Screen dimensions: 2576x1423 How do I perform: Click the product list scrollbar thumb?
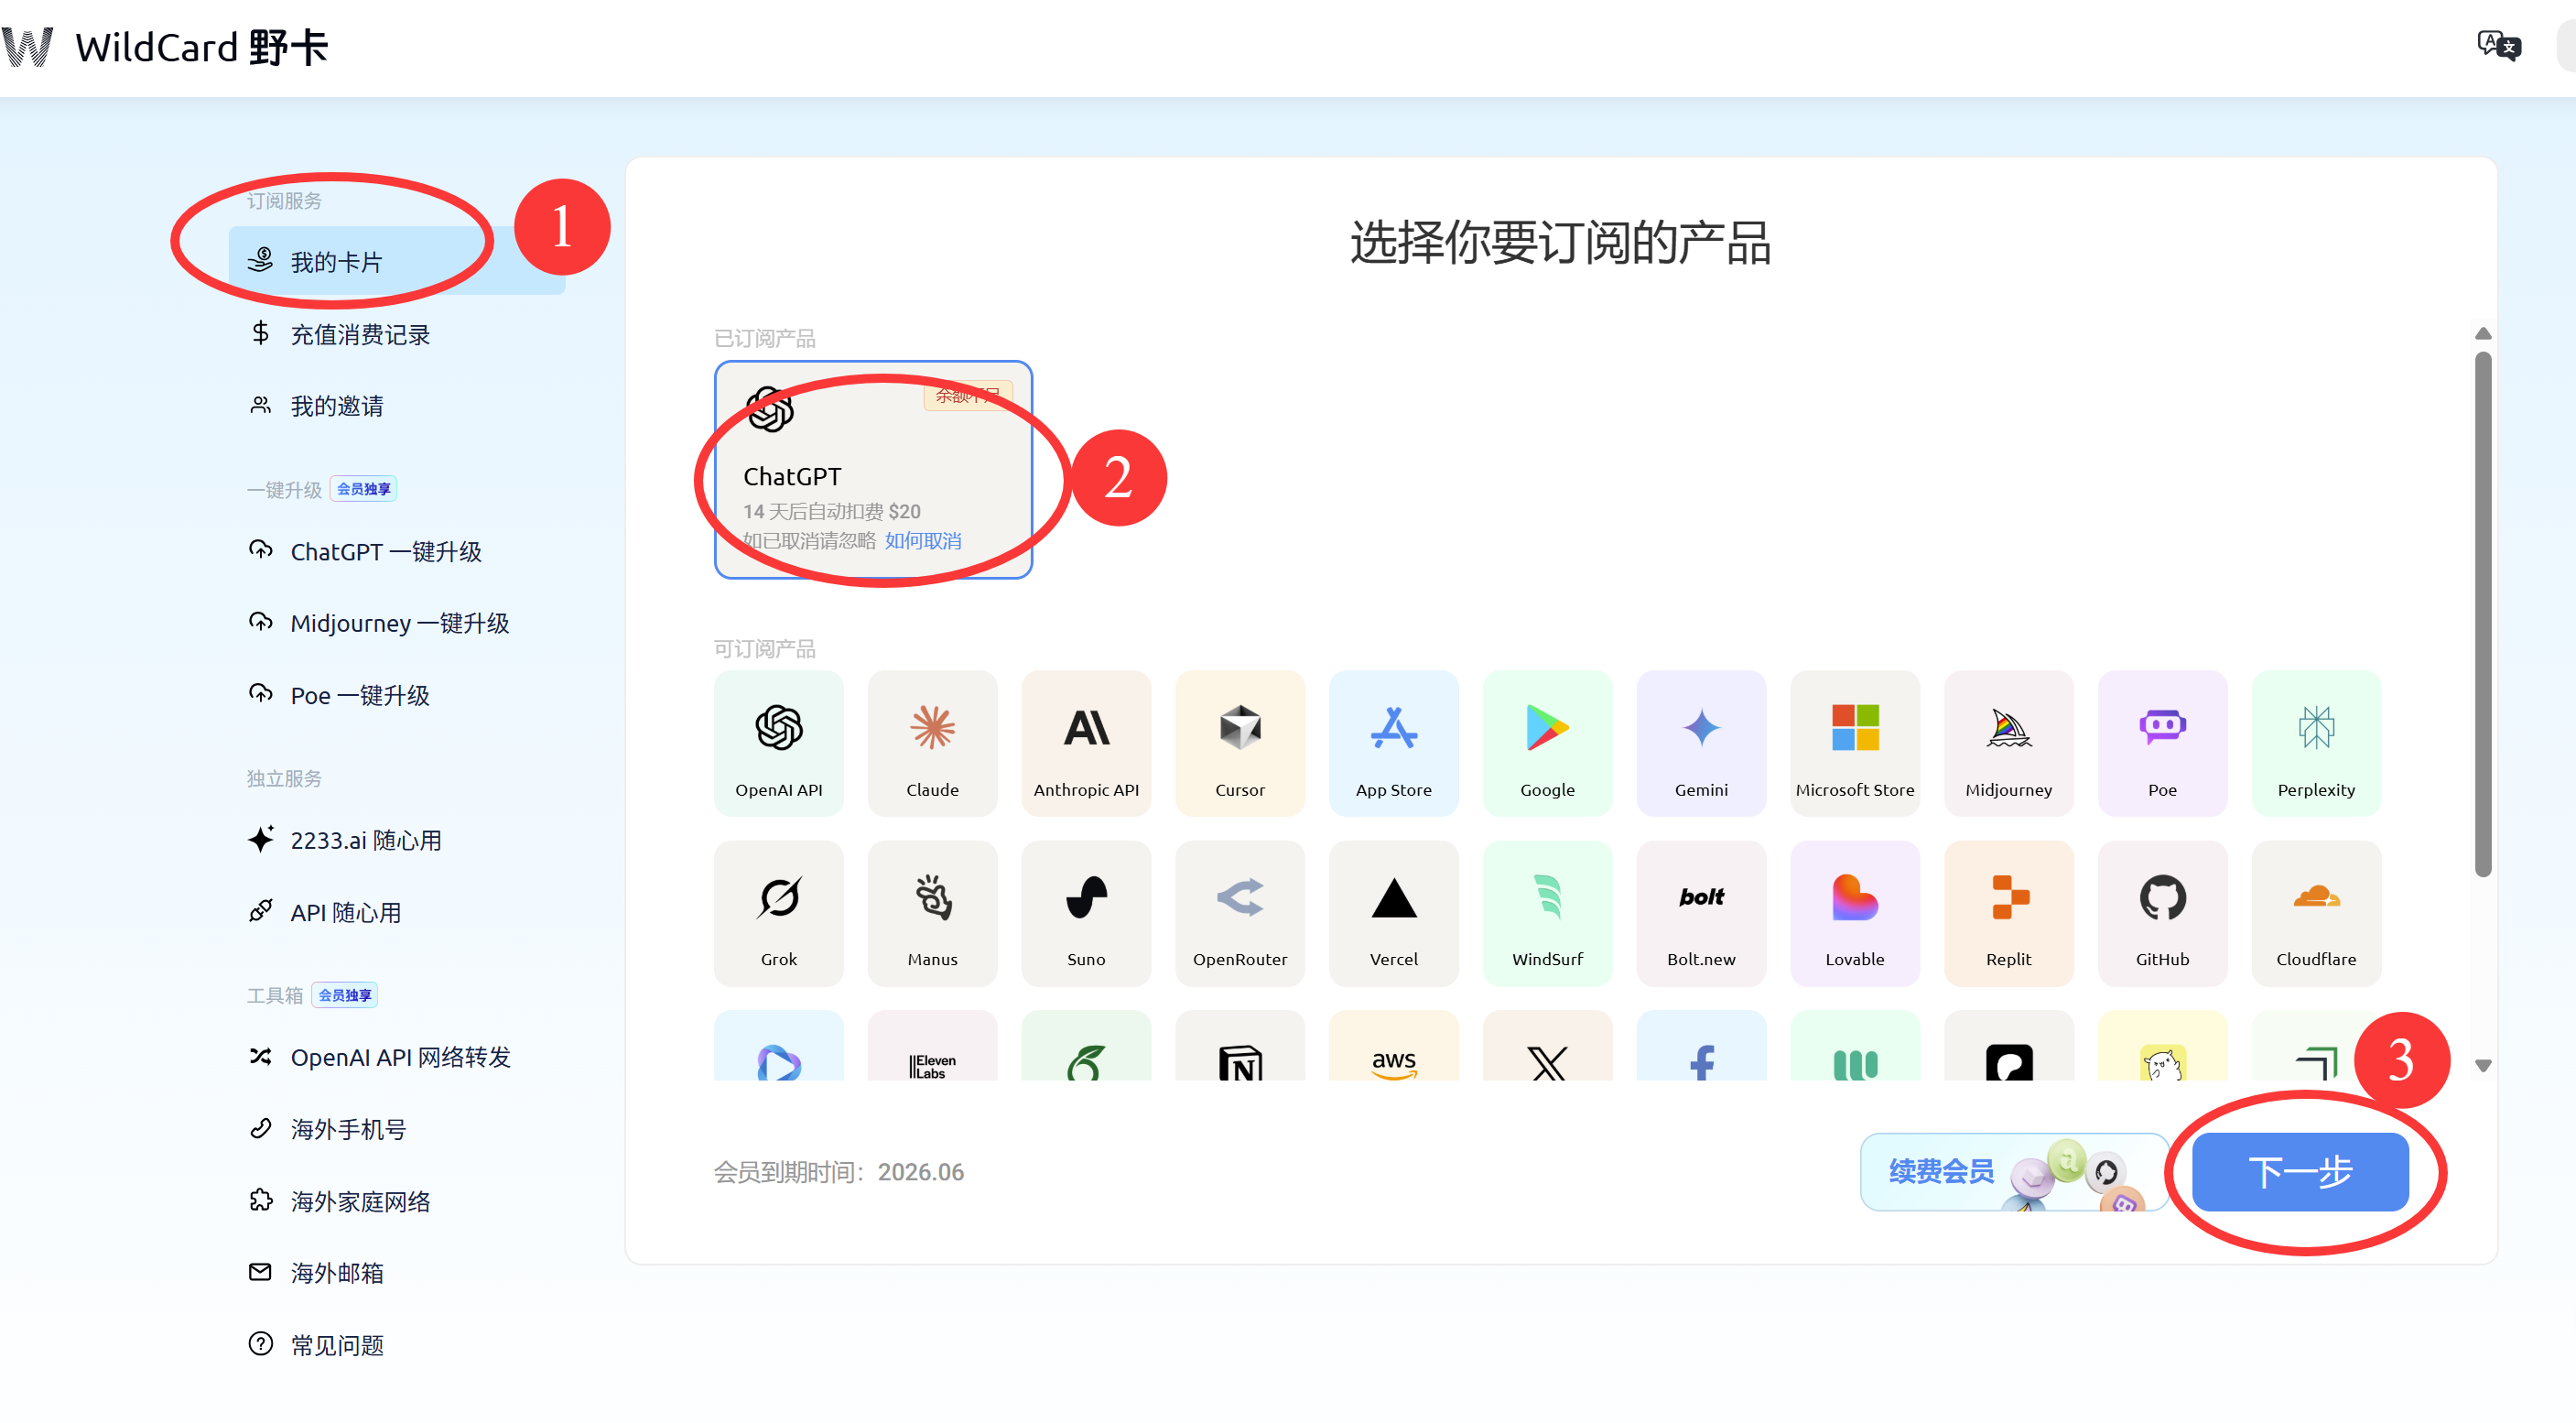click(2483, 613)
